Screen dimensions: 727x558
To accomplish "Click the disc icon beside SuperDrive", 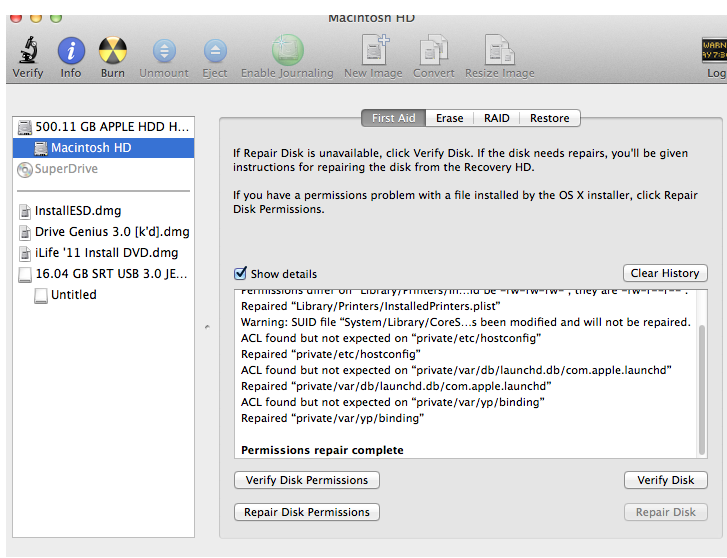I will pyautogui.click(x=25, y=169).
